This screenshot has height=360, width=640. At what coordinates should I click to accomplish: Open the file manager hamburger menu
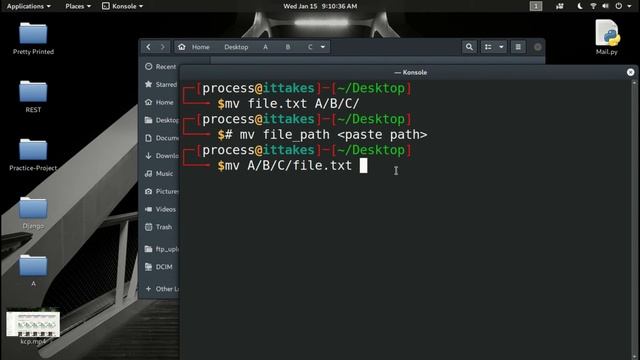pos(518,47)
